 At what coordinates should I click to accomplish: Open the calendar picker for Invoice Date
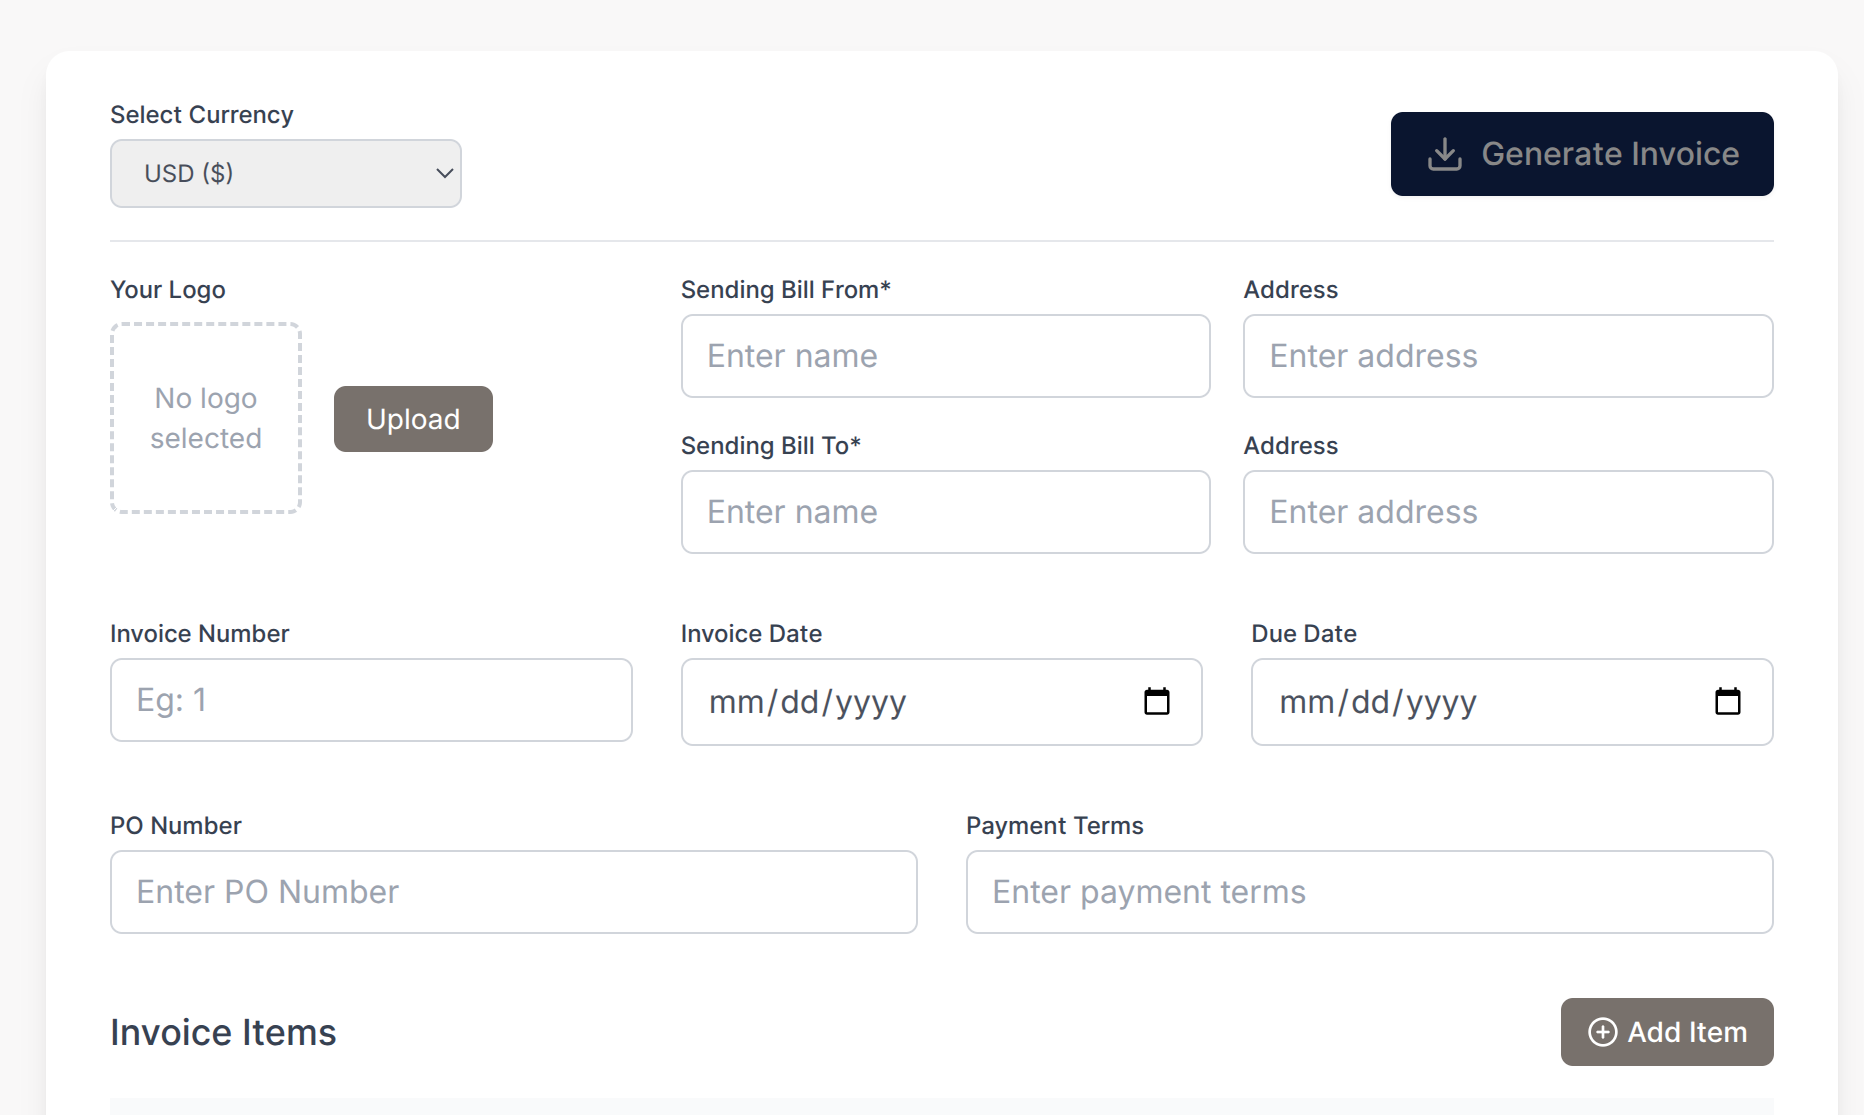[x=1157, y=701]
